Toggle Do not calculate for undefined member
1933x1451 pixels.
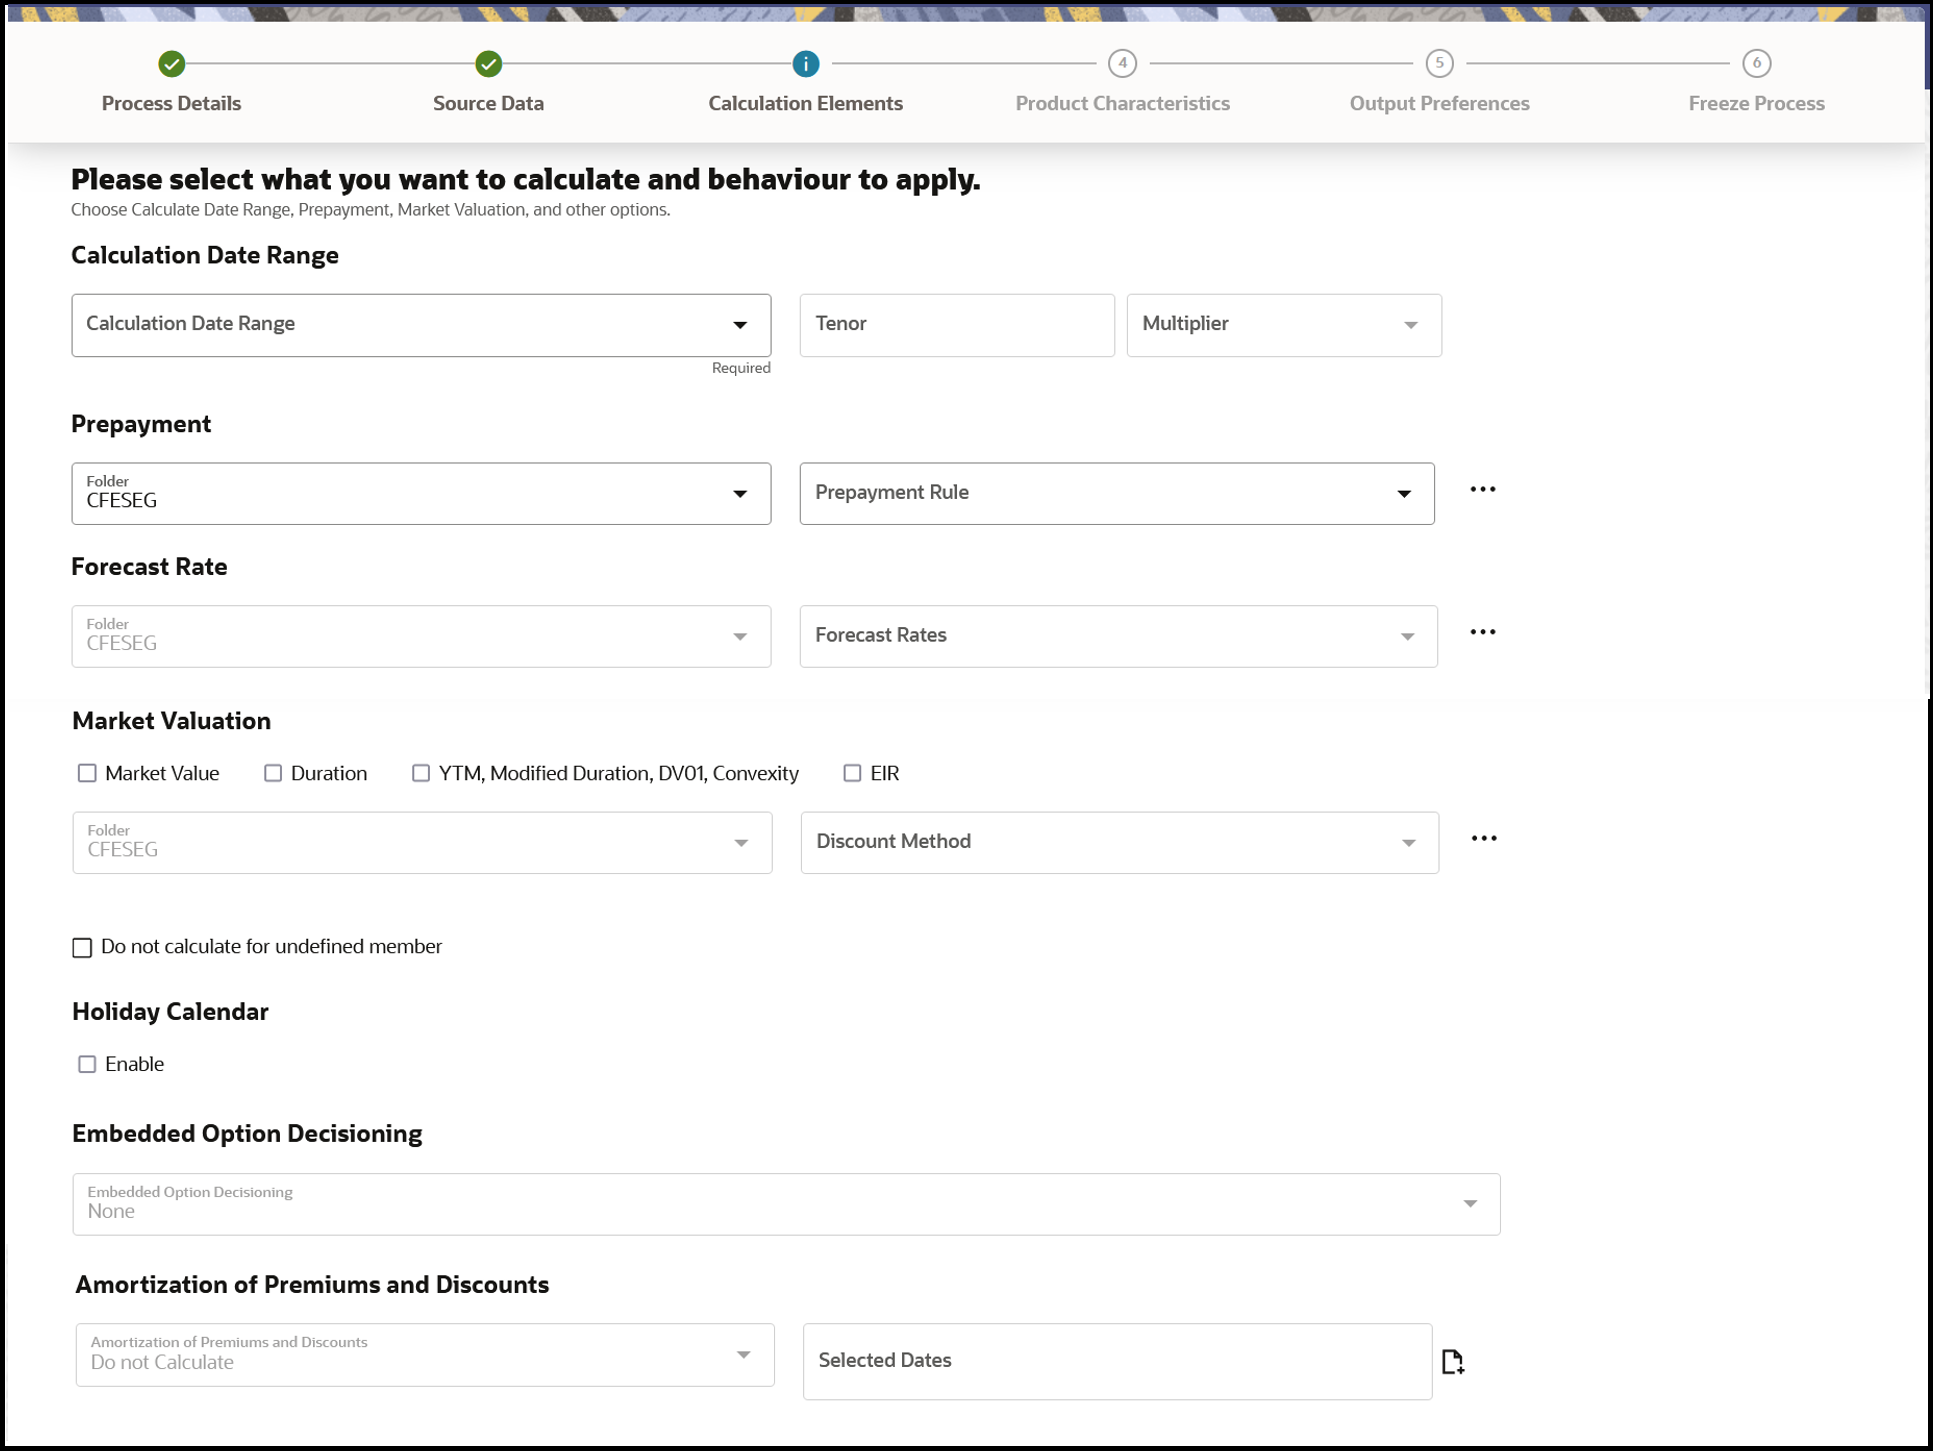[x=82, y=947]
